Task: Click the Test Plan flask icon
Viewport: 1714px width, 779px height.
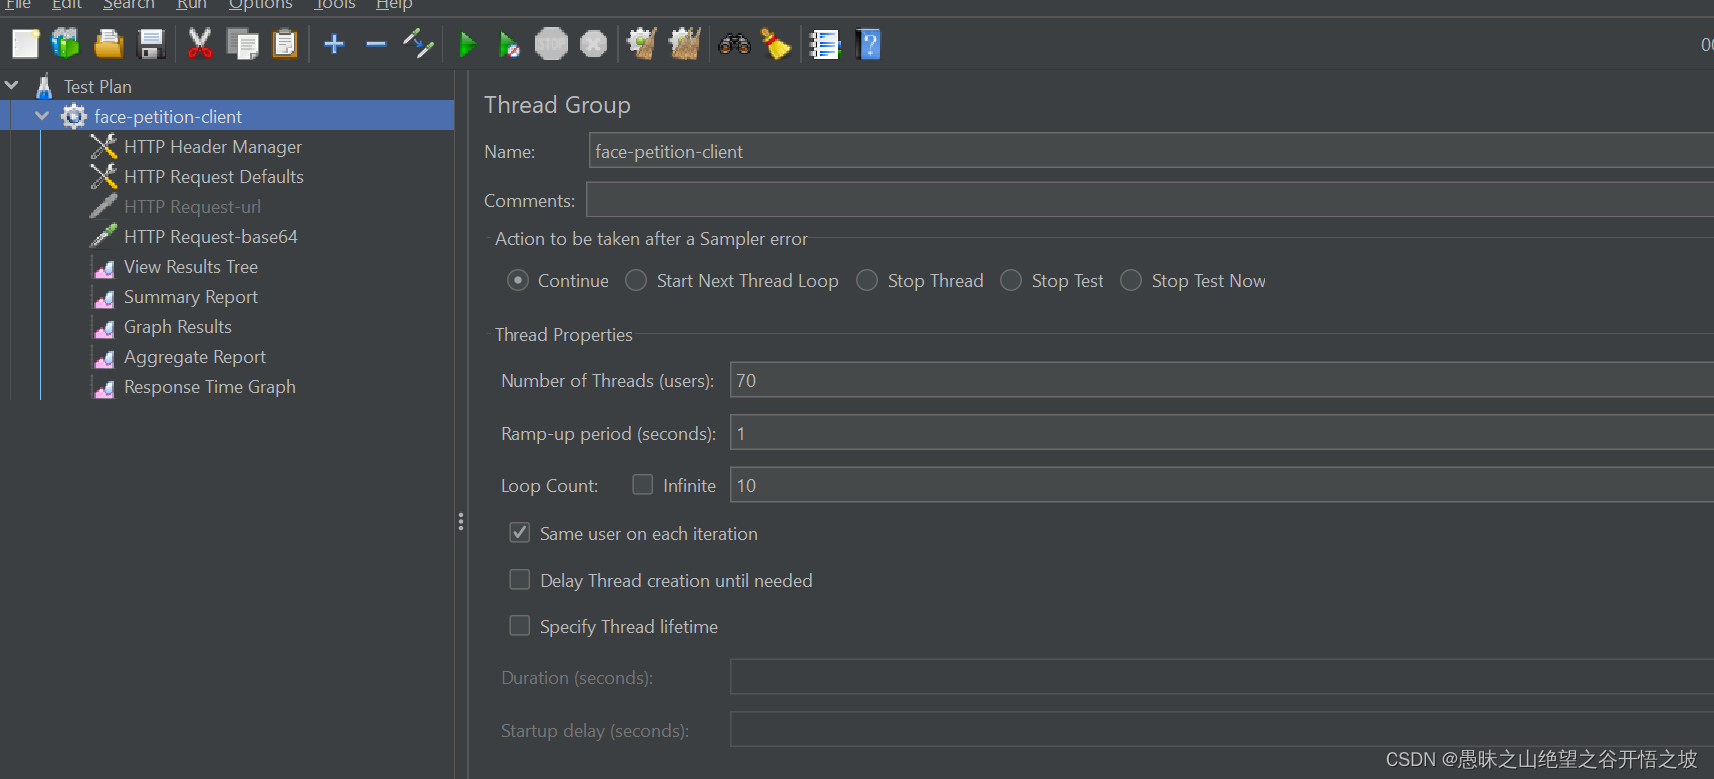Action: tap(44, 86)
